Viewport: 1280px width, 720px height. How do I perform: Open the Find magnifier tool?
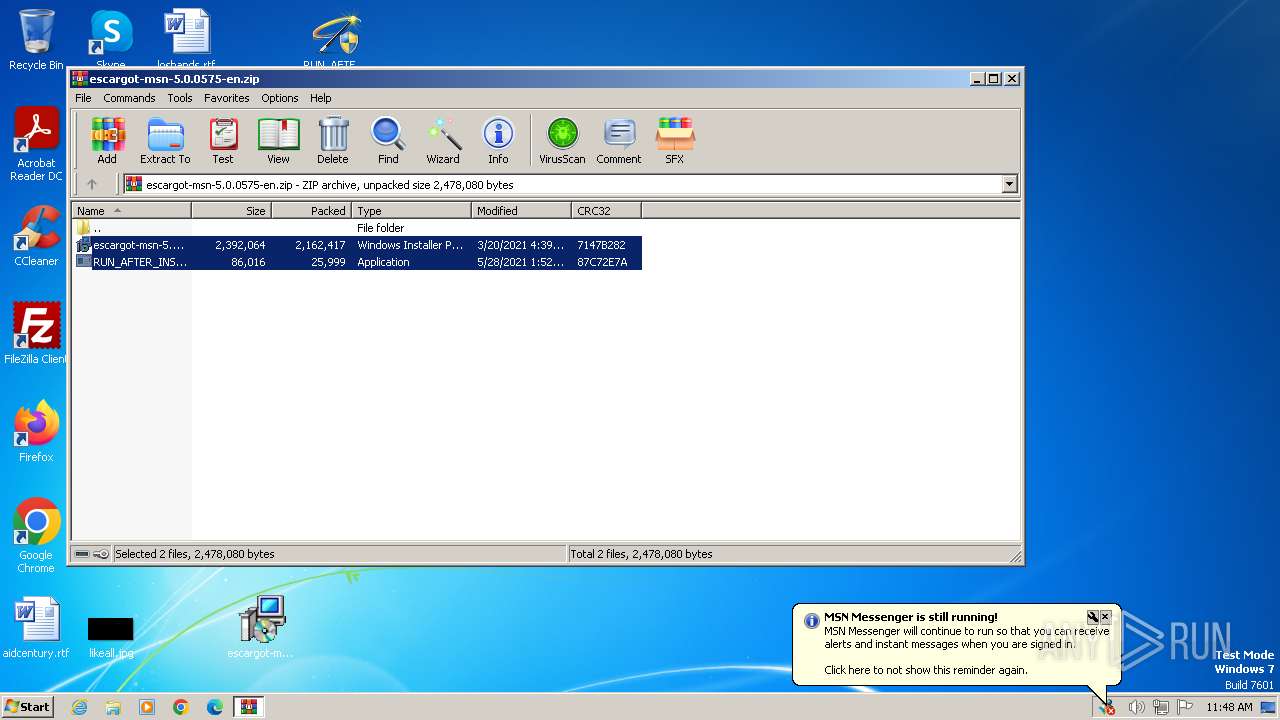tap(388, 140)
